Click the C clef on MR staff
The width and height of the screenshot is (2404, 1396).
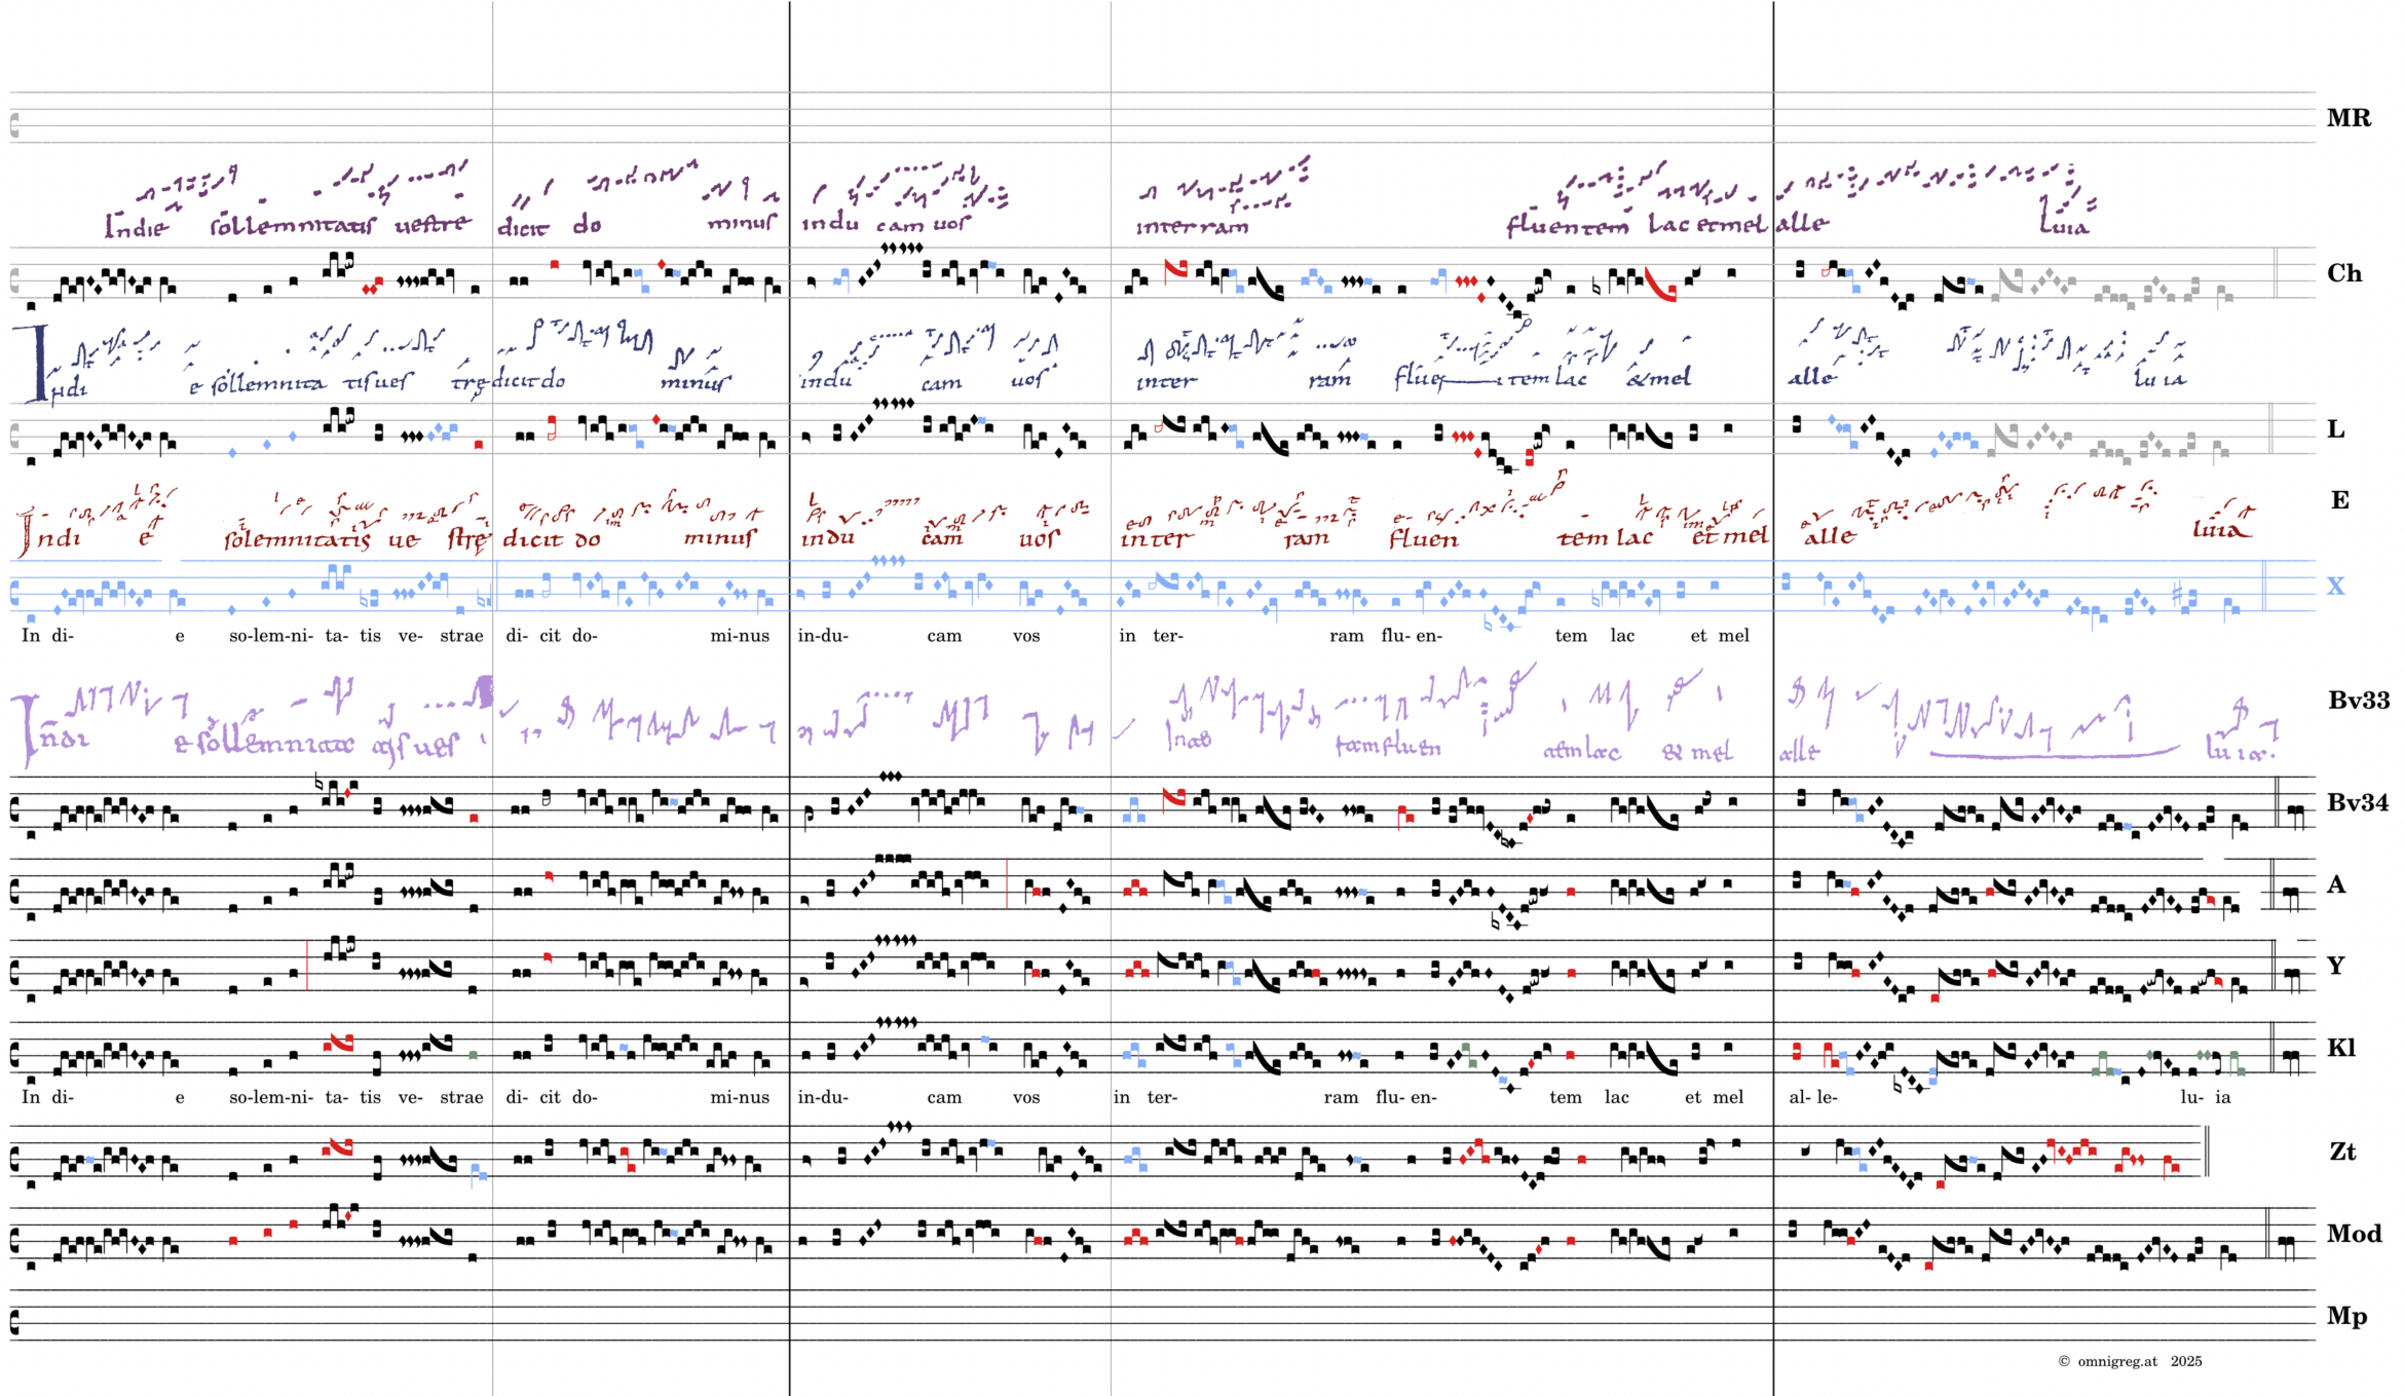14,126
